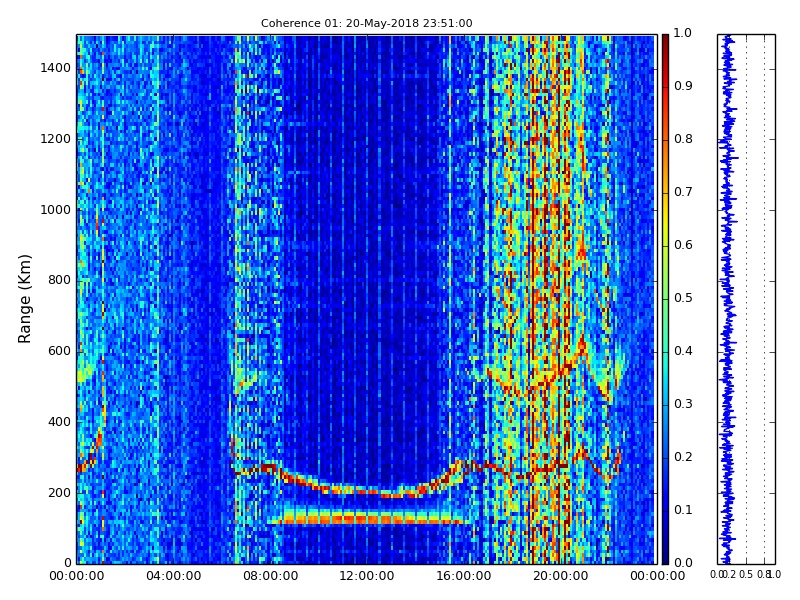The height and width of the screenshot is (600, 800).
Task: Click the 0.8 colorbar tick label
Action: click(683, 139)
